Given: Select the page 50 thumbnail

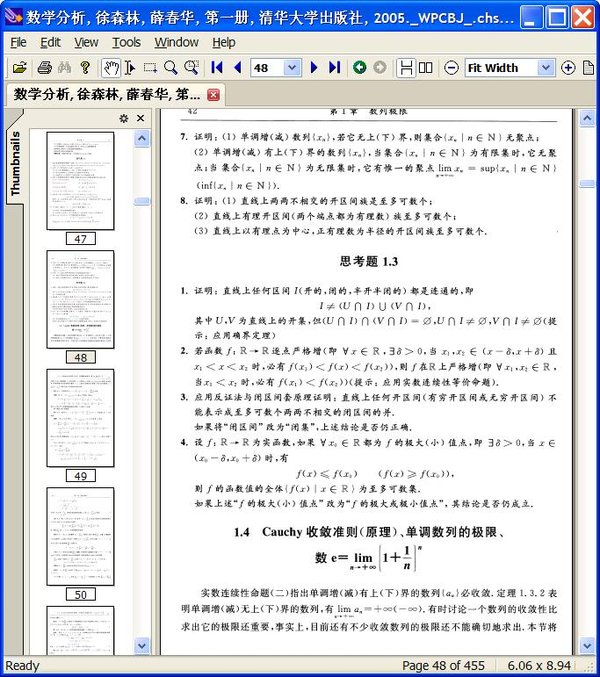Looking at the screenshot, I should click(80, 537).
